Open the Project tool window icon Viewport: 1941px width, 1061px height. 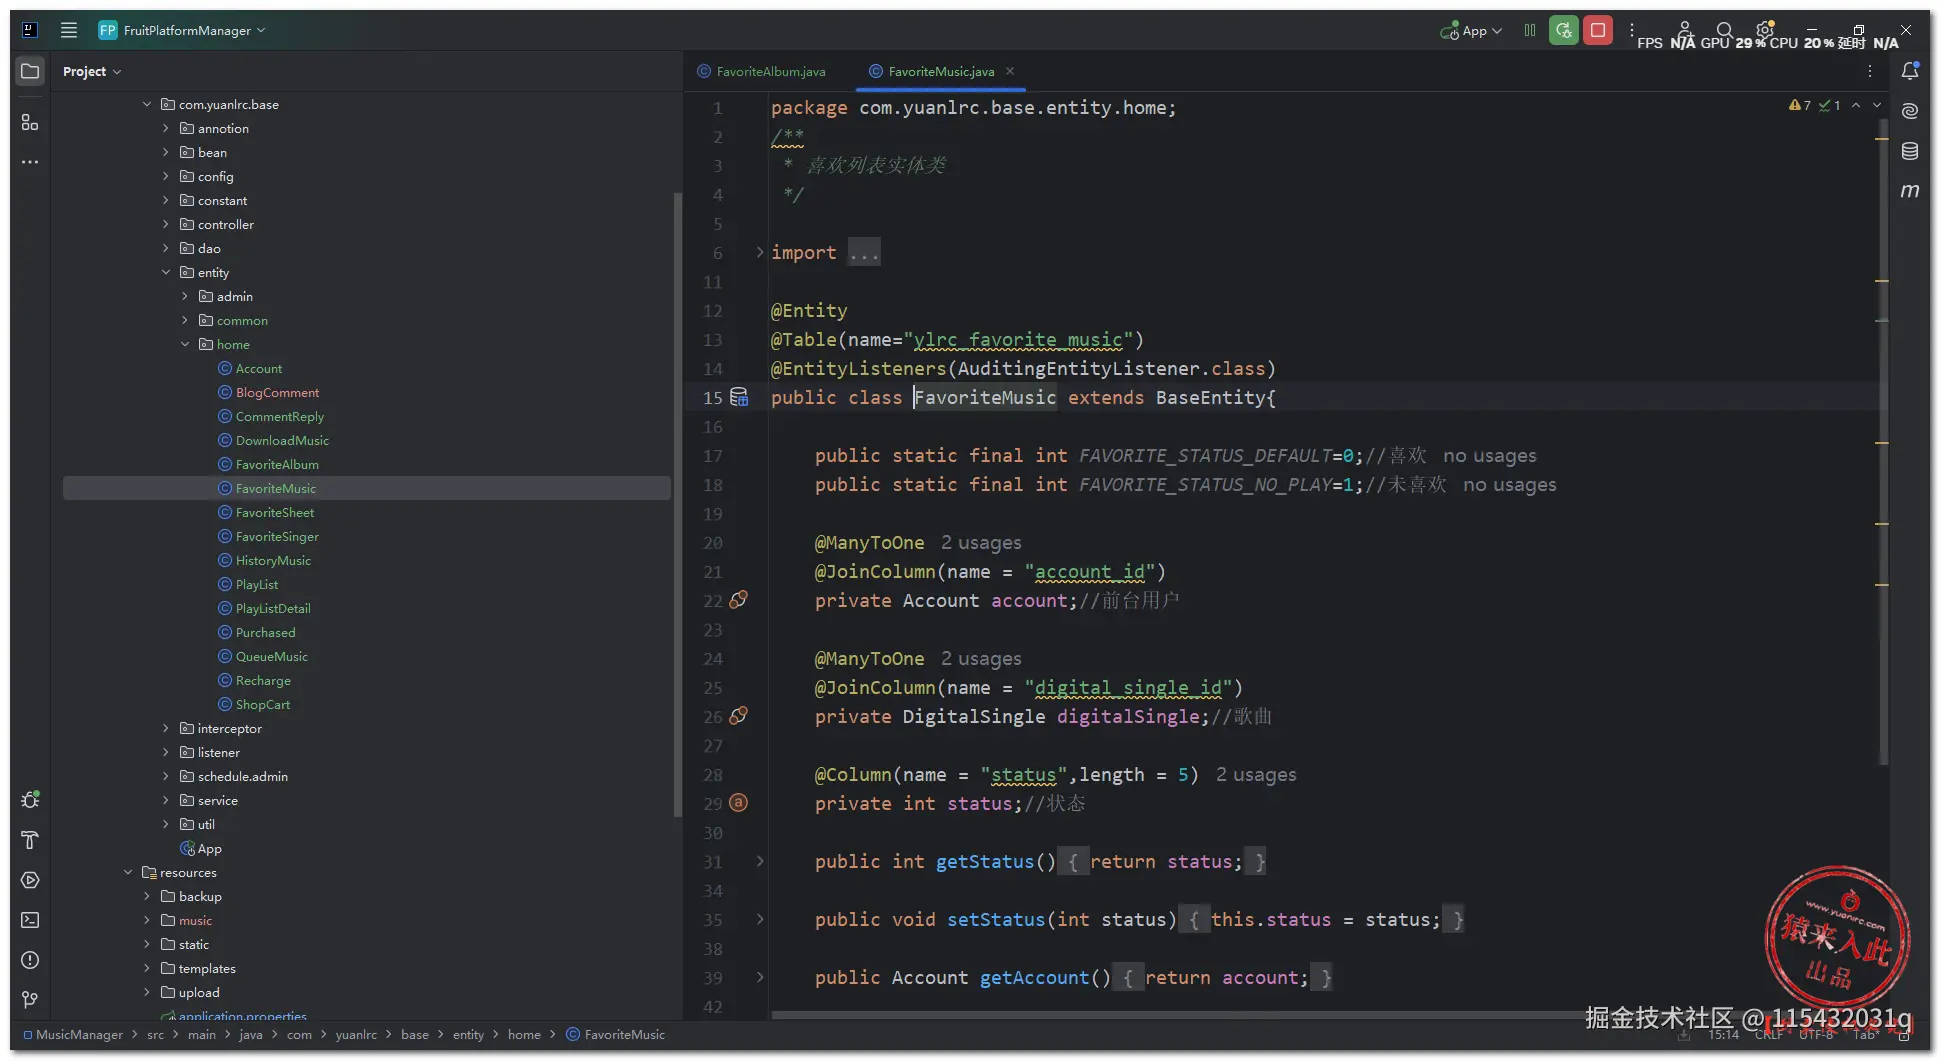click(x=30, y=71)
